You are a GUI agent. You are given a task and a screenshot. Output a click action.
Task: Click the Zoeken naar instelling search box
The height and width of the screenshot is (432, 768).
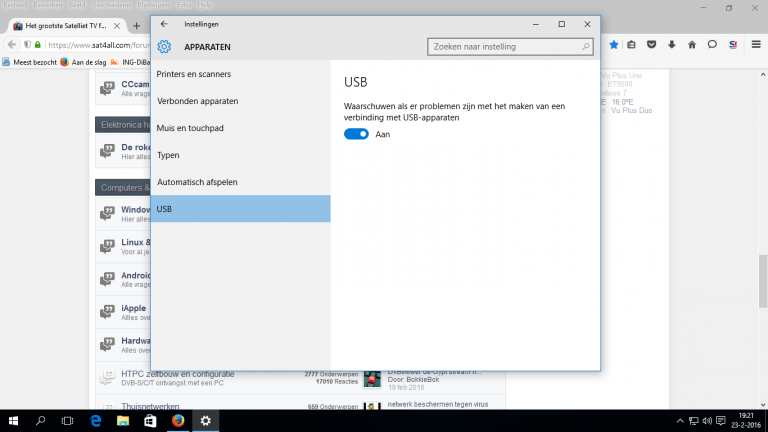510,46
